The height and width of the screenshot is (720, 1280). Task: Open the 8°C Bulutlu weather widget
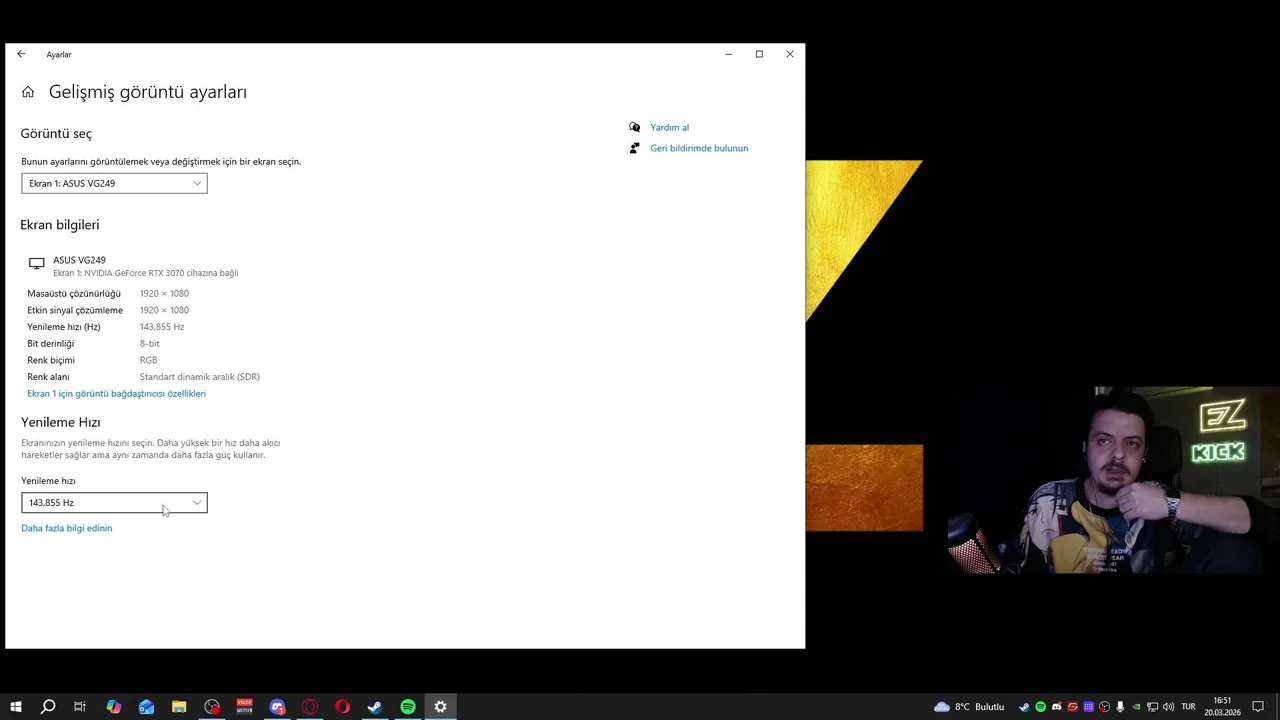969,707
